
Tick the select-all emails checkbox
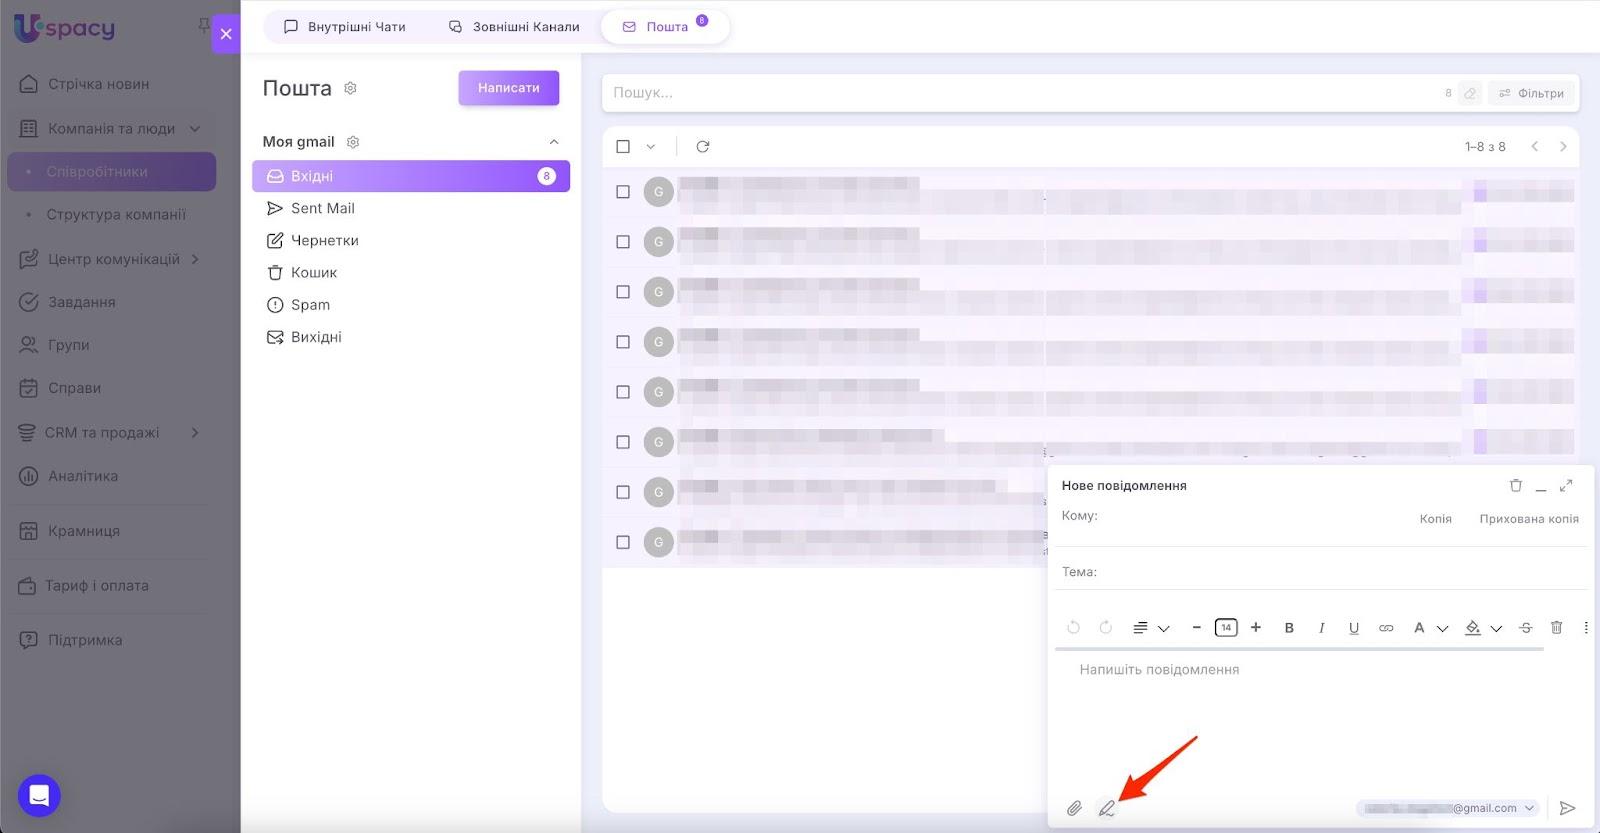[x=623, y=147]
